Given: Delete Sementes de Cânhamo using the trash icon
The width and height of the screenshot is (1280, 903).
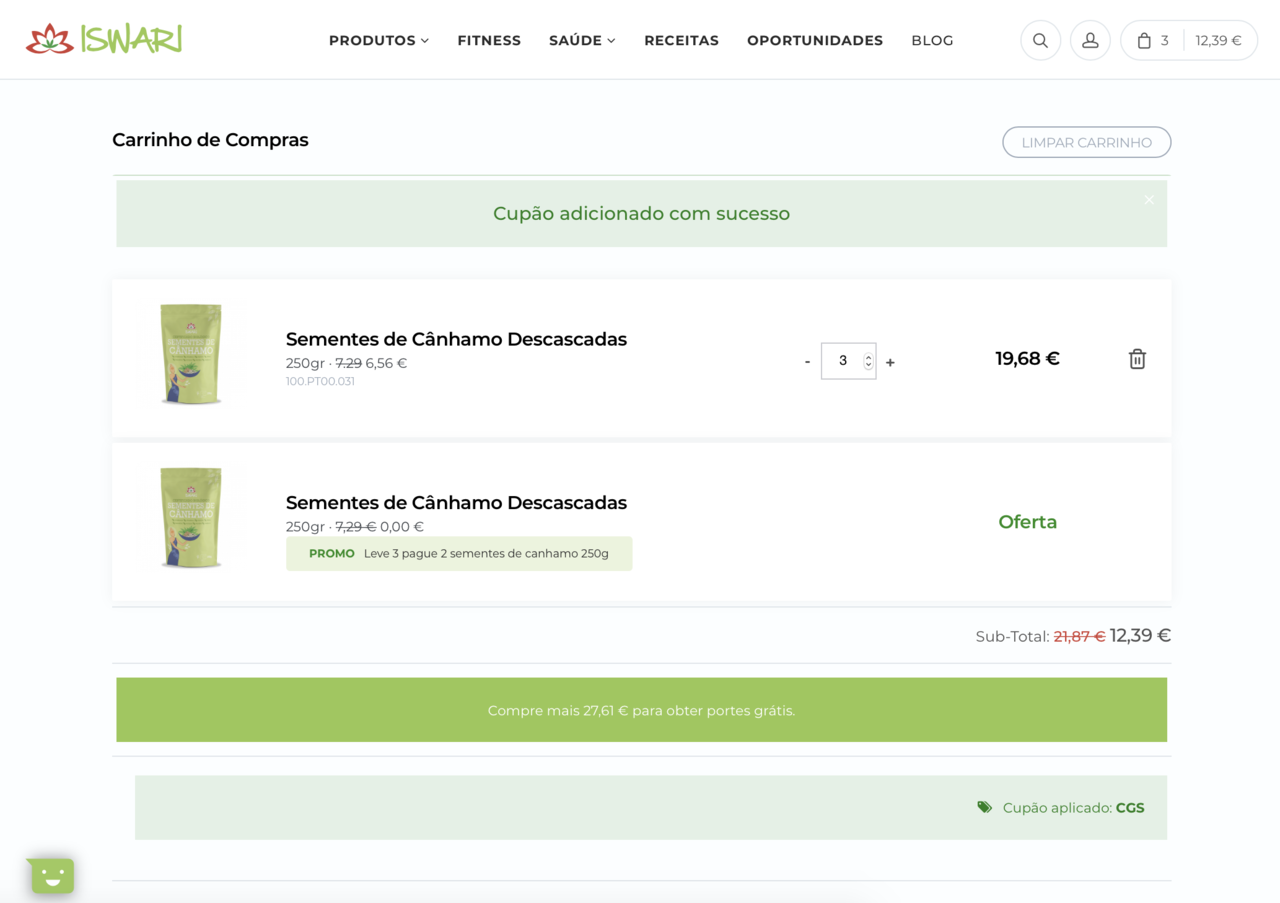Looking at the screenshot, I should pos(1137,358).
